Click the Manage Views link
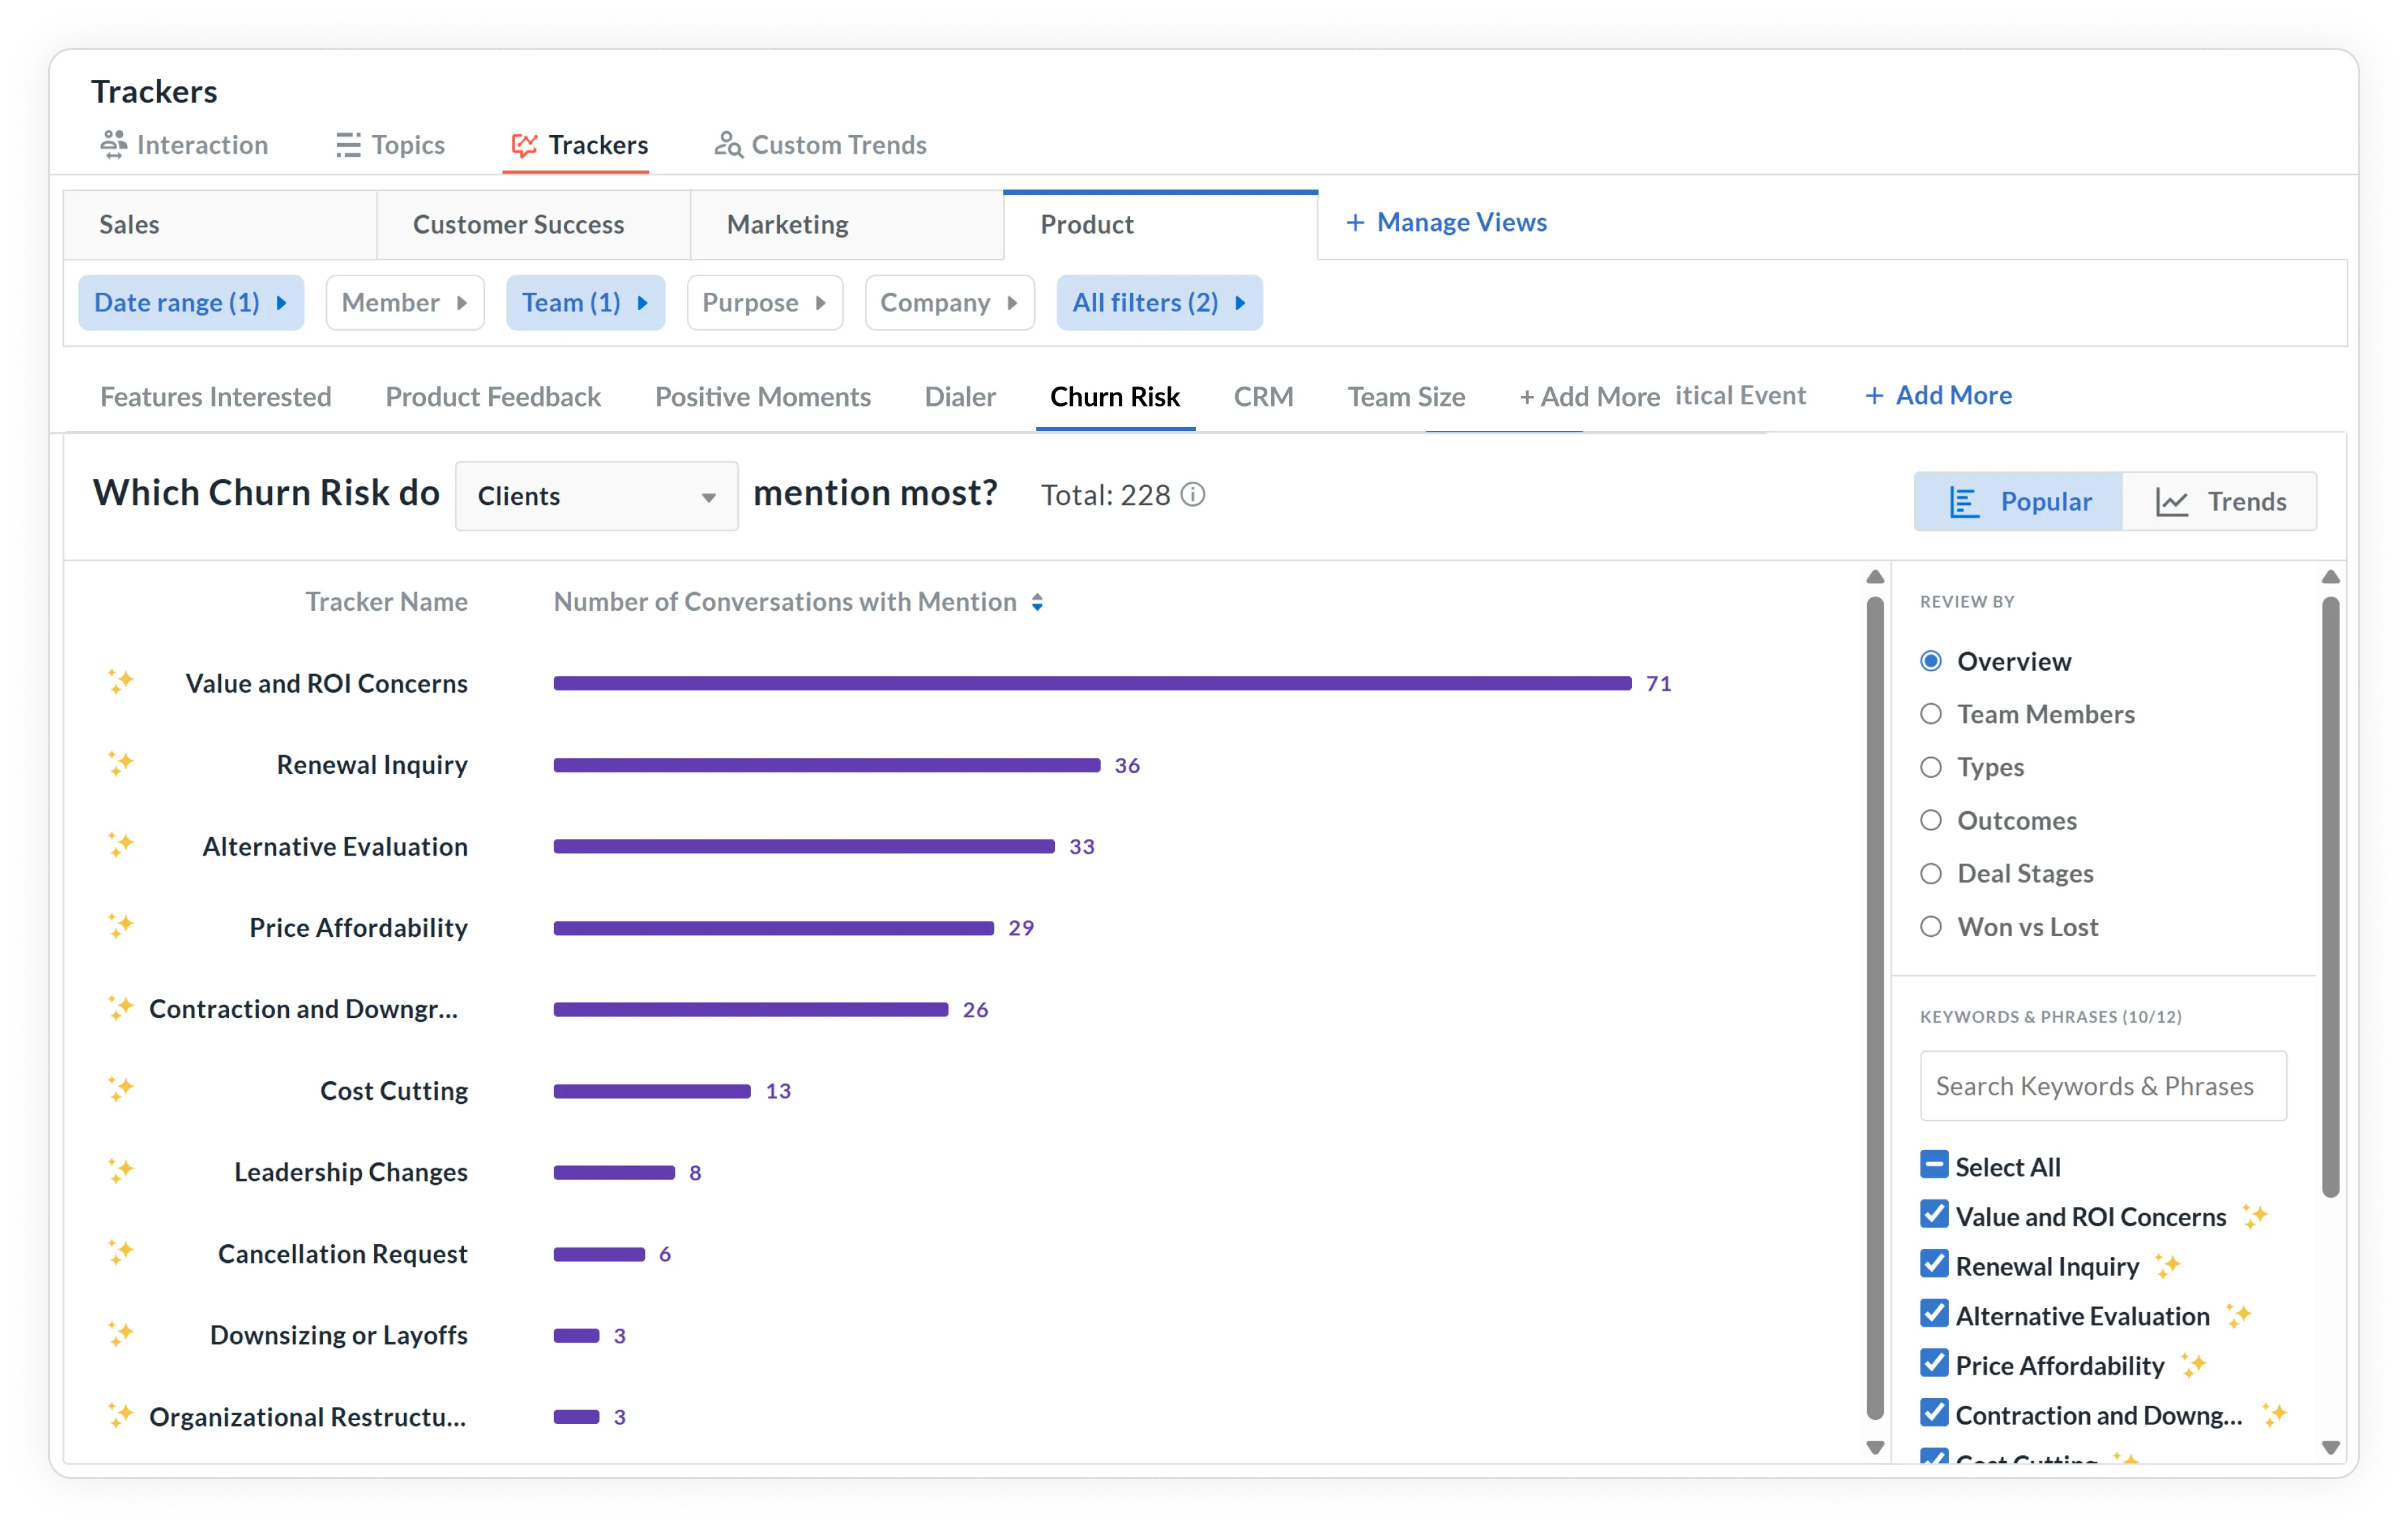Image resolution: width=2408 pixels, height=1527 pixels. [x=1446, y=222]
